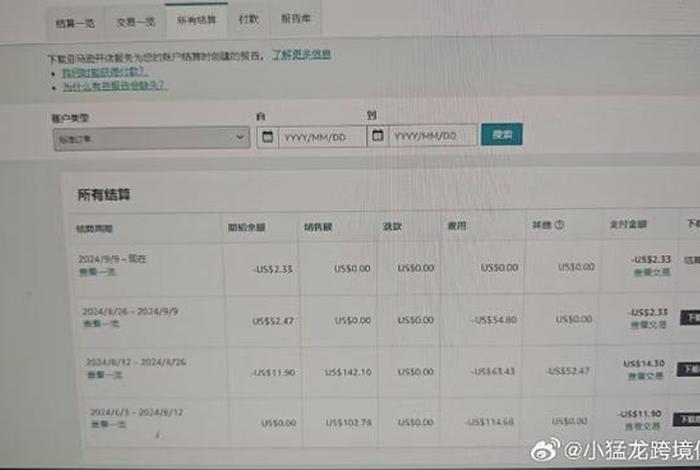Click the 退款 column header

pos(392,226)
